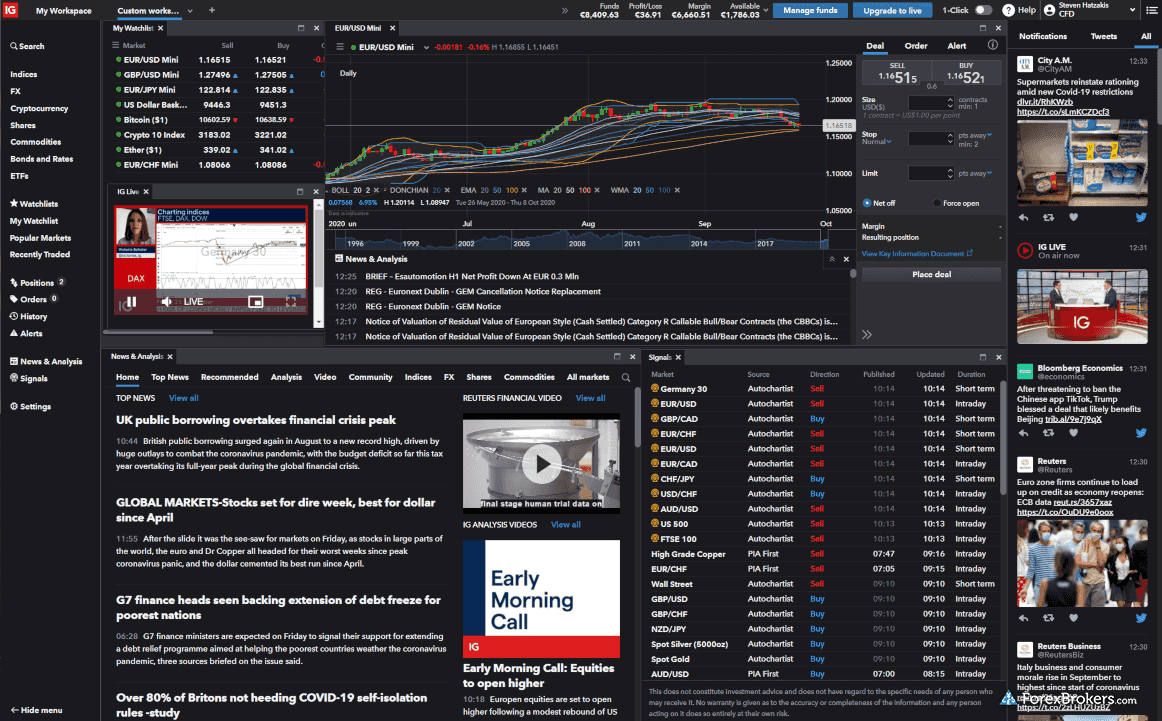This screenshot has height=721, width=1162.
Task: Select the Net off radio option
Action: 866,203
